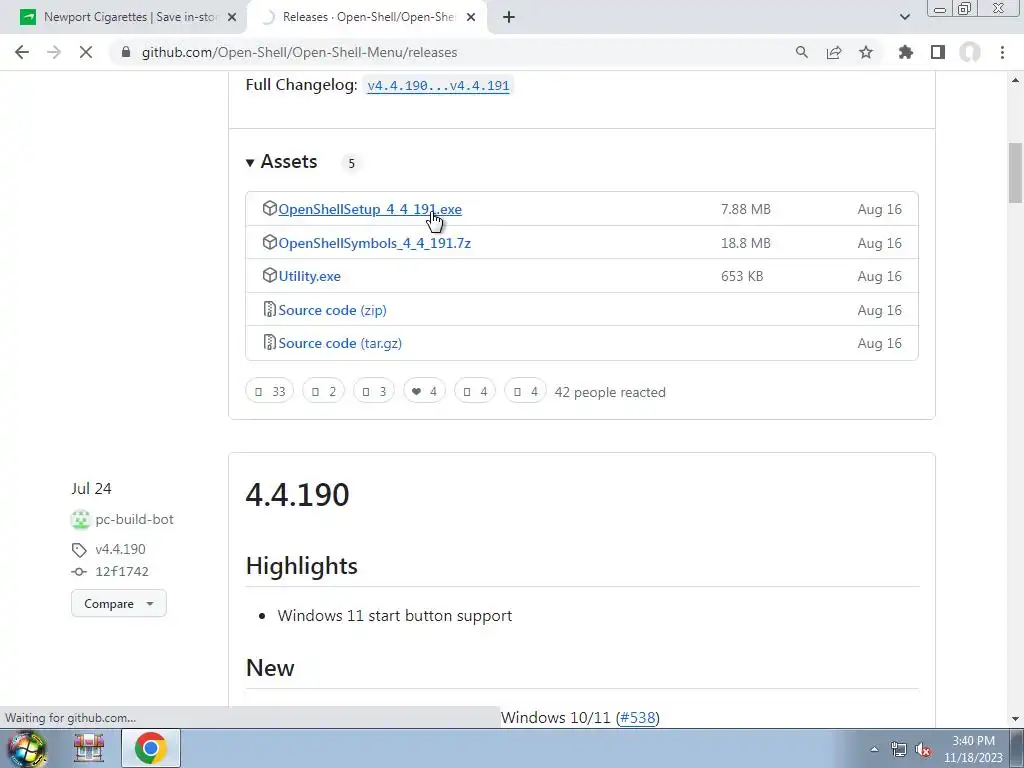Open the network tray icon
This screenshot has height=768, width=1024.
click(899, 749)
